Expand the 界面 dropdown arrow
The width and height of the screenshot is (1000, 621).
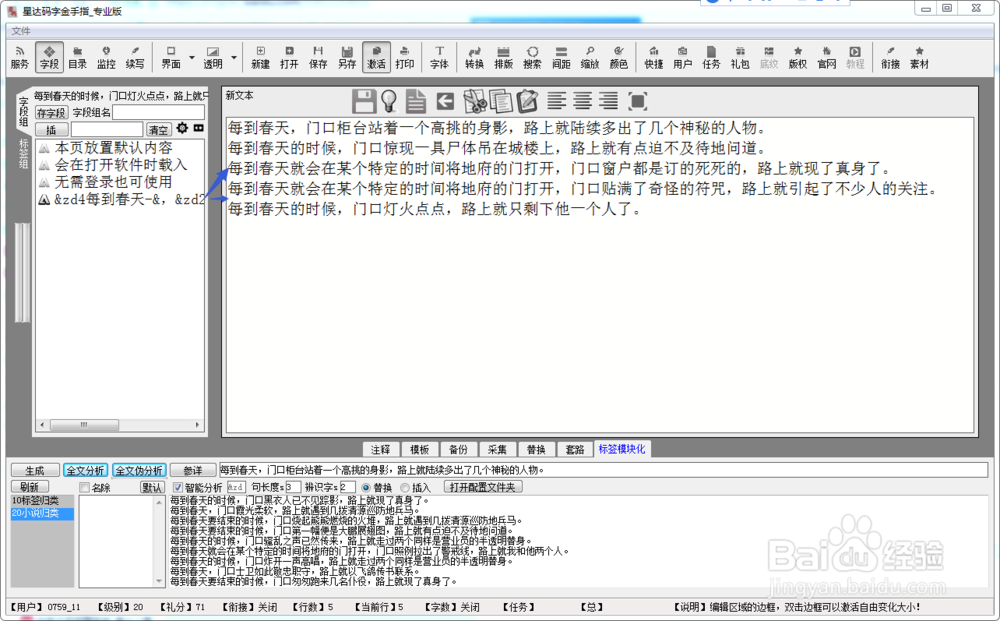tap(192, 57)
